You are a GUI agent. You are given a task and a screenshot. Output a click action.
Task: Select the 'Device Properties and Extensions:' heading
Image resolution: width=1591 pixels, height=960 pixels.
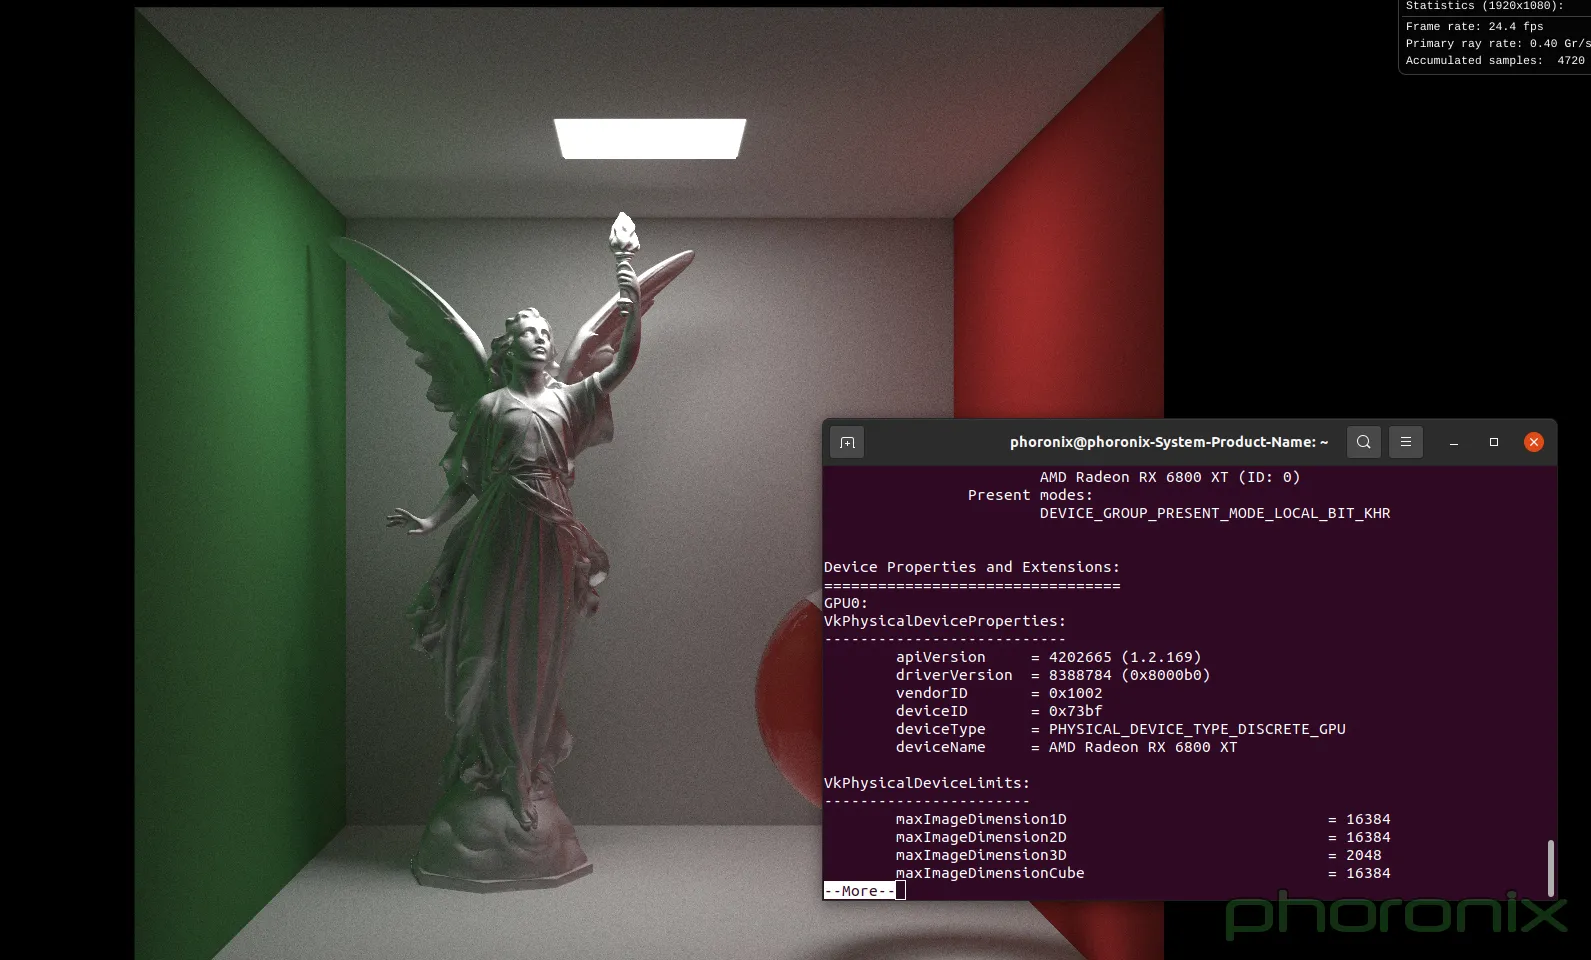click(x=972, y=567)
